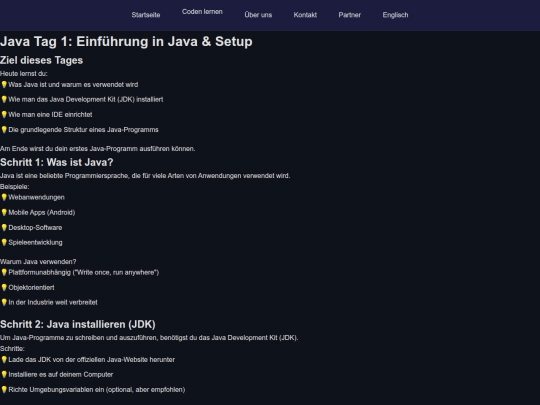Click the bulb icon beside Webanwendungen
Screen dimensions: 540x405
coord(4,197)
